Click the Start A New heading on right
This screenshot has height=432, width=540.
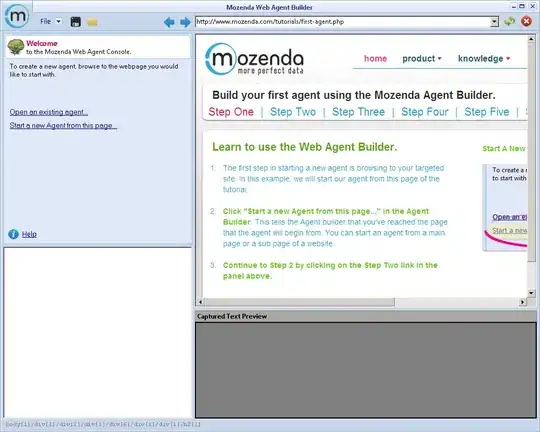pos(504,148)
